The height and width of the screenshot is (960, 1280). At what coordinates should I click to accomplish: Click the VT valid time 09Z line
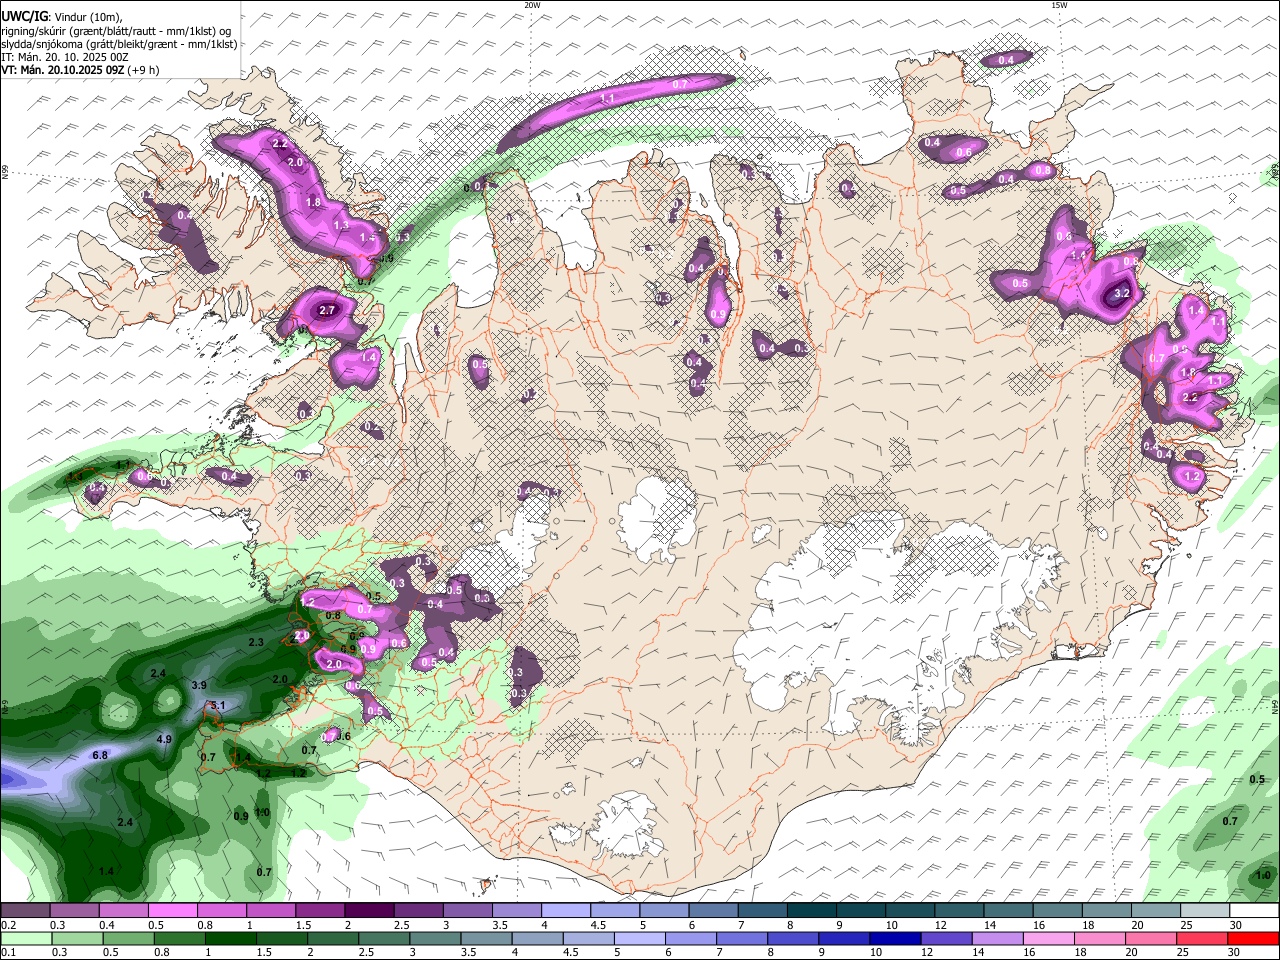tap(80, 70)
